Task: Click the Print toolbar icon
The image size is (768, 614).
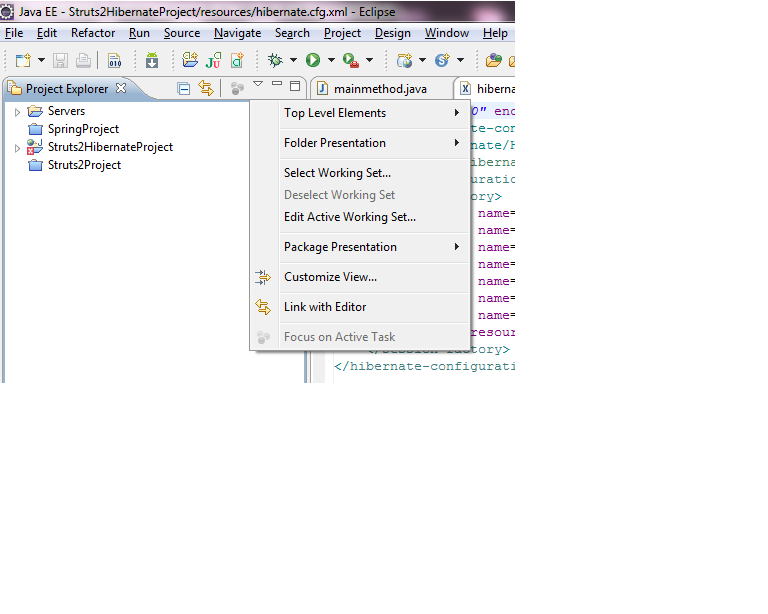Action: click(83, 60)
